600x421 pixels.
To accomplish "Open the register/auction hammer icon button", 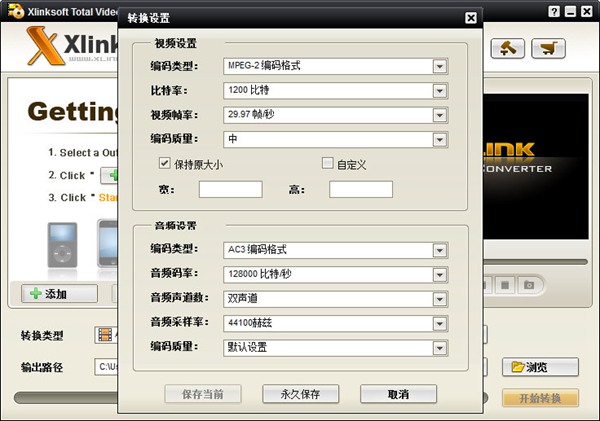I will [507, 48].
